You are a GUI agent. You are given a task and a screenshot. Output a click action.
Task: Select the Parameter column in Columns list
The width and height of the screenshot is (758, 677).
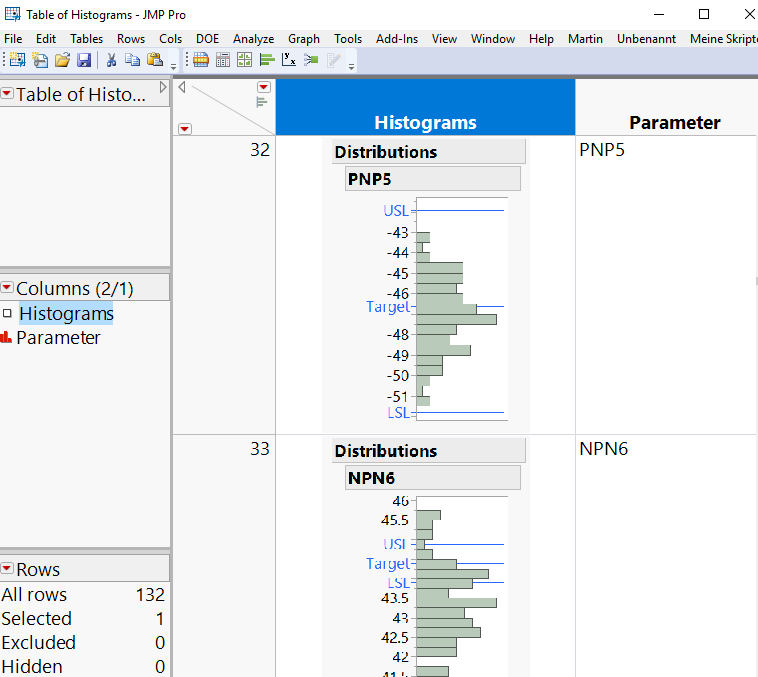point(58,338)
